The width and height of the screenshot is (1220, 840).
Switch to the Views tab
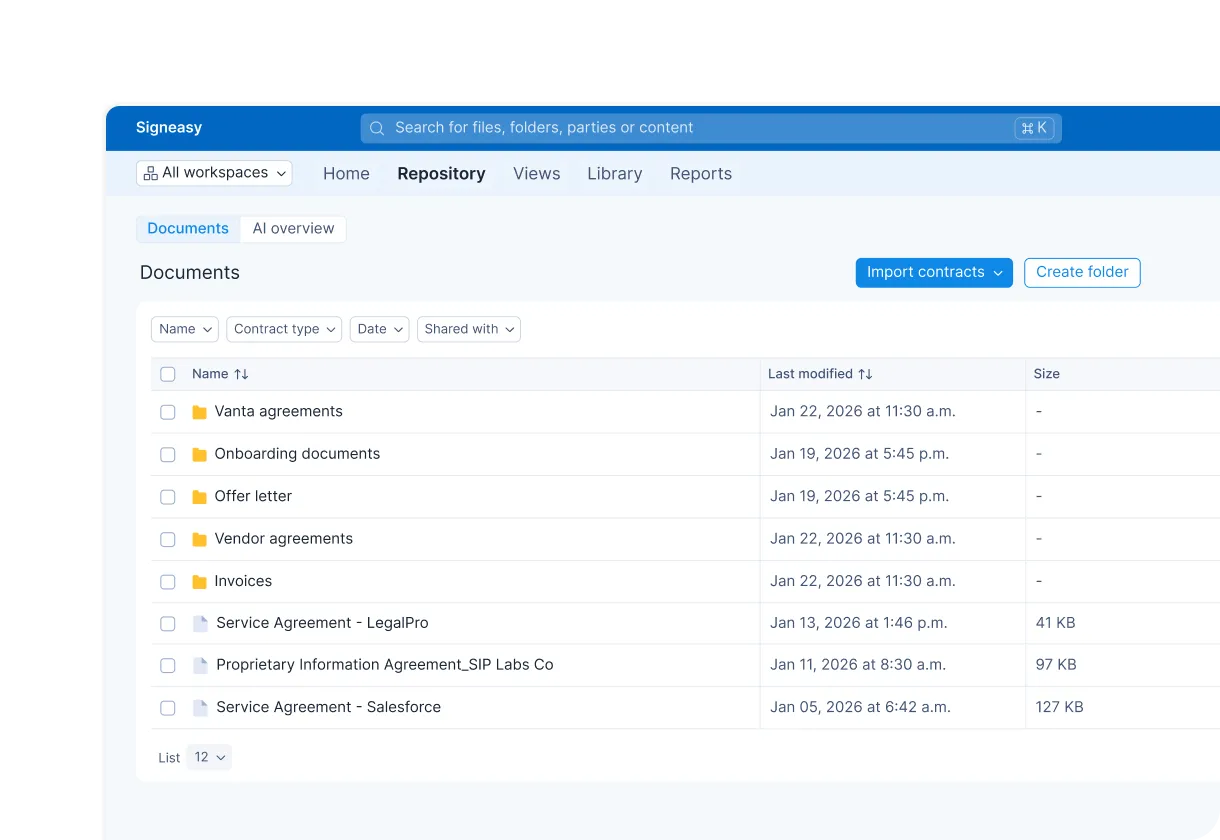point(536,173)
